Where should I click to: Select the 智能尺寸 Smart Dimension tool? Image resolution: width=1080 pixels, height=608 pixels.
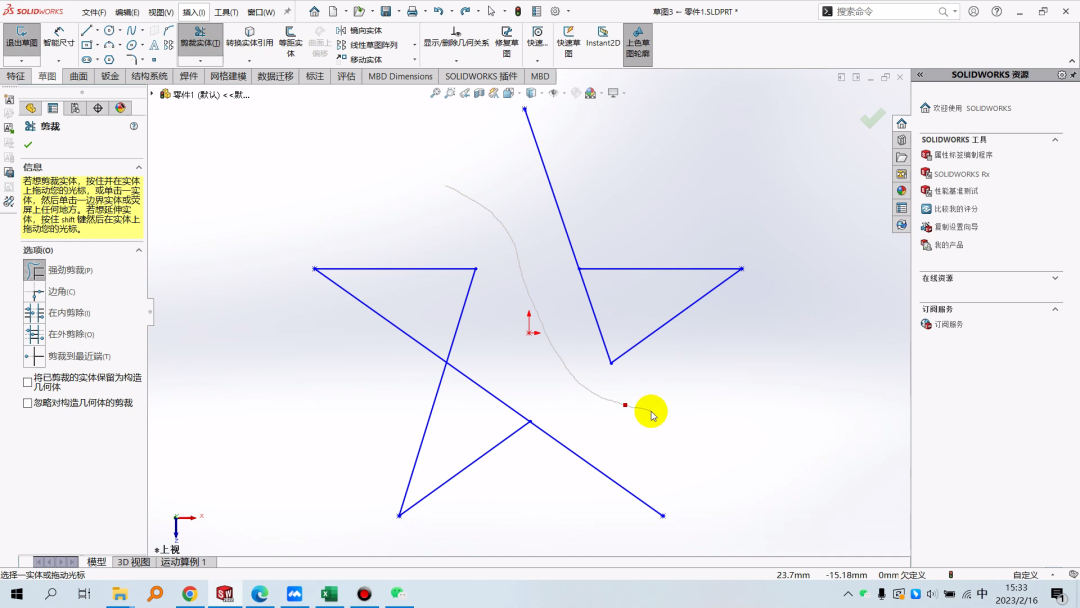click(58, 38)
